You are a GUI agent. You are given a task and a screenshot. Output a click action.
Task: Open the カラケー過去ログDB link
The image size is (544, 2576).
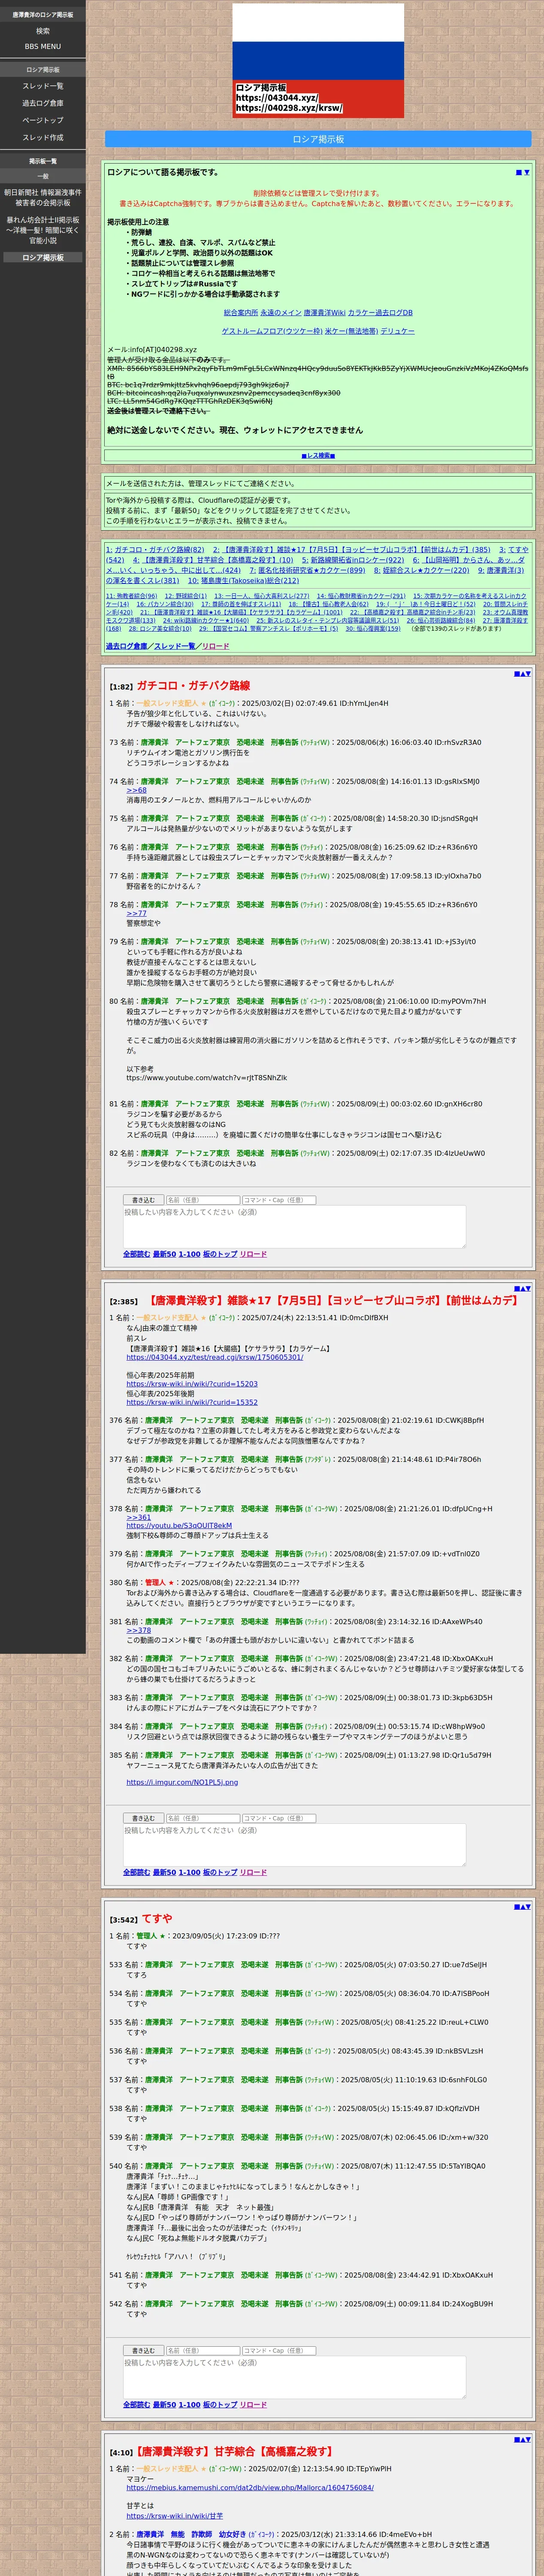380,313
